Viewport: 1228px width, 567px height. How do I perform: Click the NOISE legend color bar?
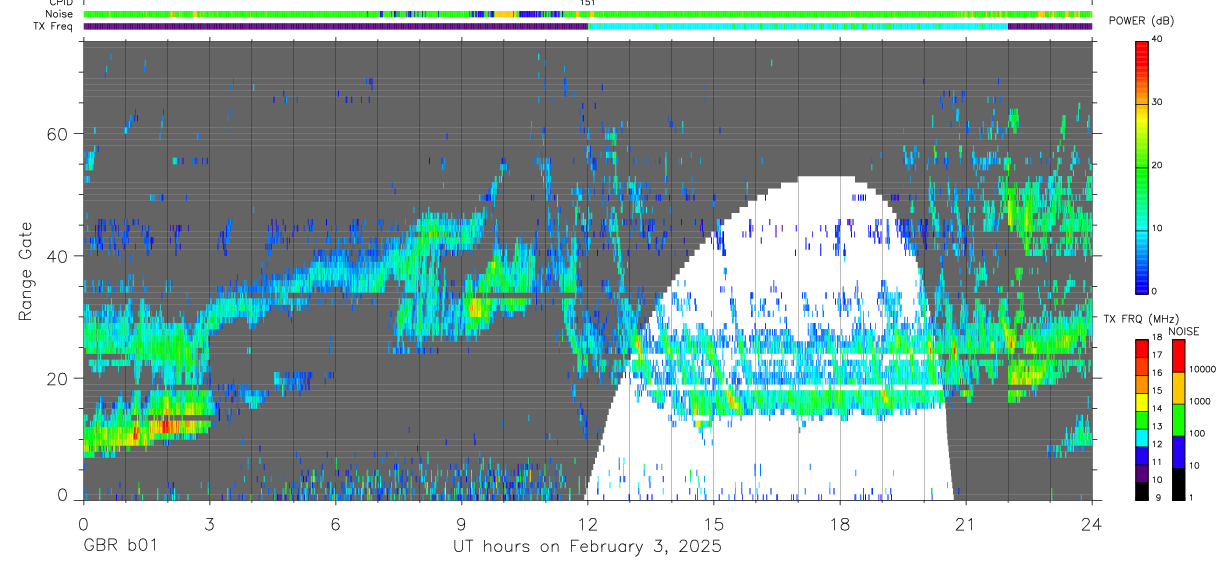1178,419
